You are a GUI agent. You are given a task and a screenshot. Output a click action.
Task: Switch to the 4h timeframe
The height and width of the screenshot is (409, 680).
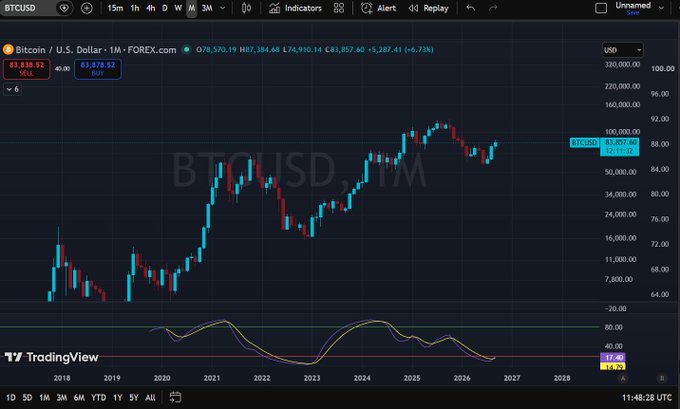coord(150,8)
